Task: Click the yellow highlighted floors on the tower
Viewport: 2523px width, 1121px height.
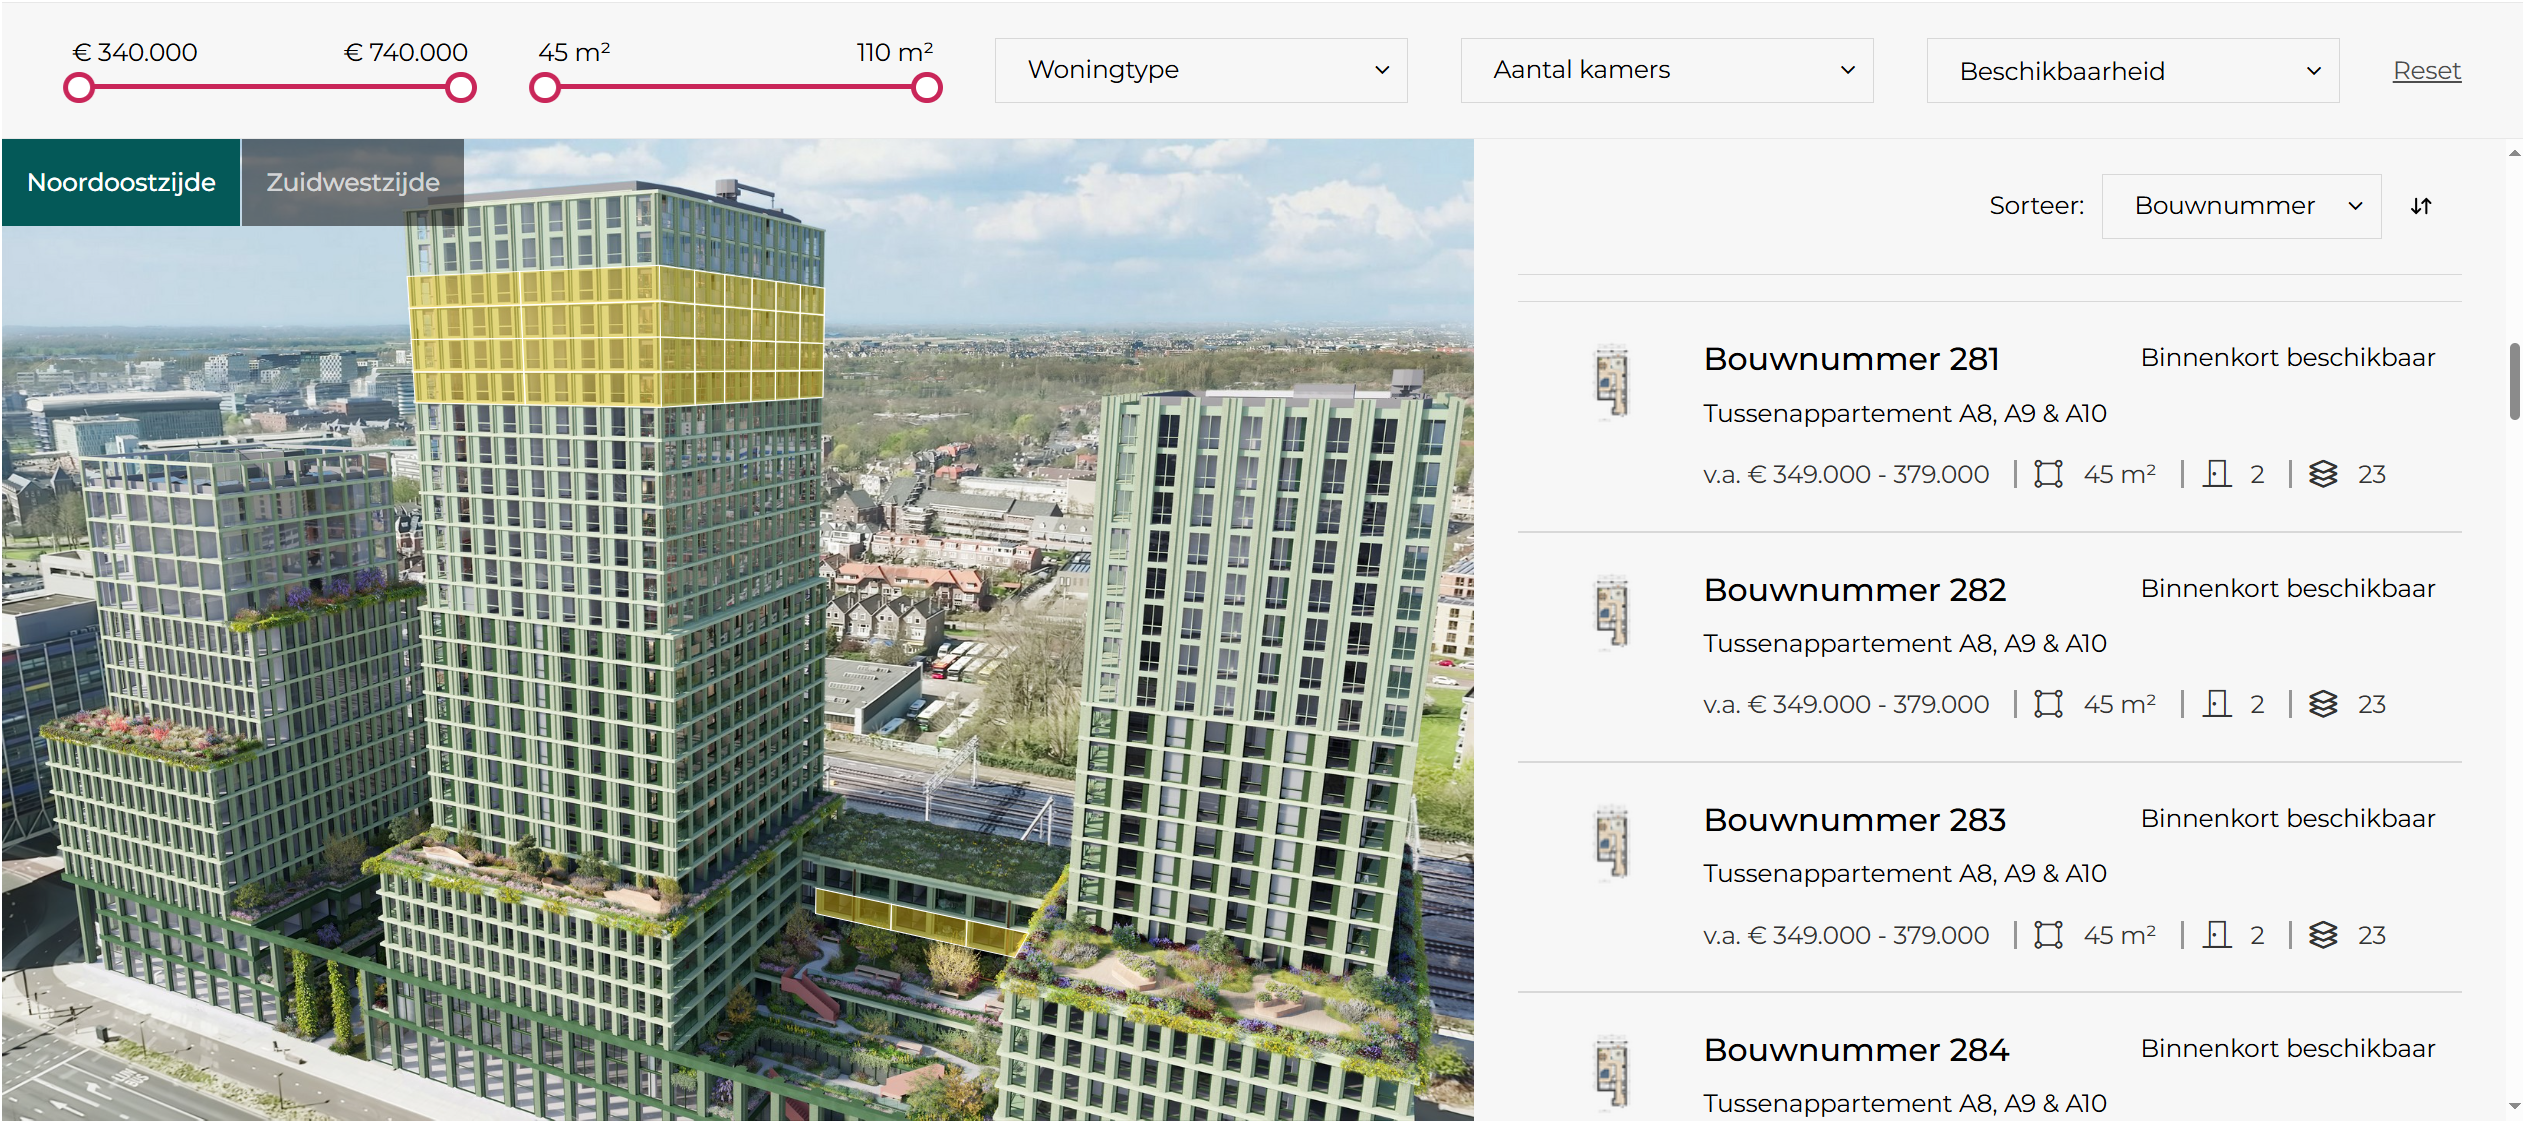Action: 616,336
